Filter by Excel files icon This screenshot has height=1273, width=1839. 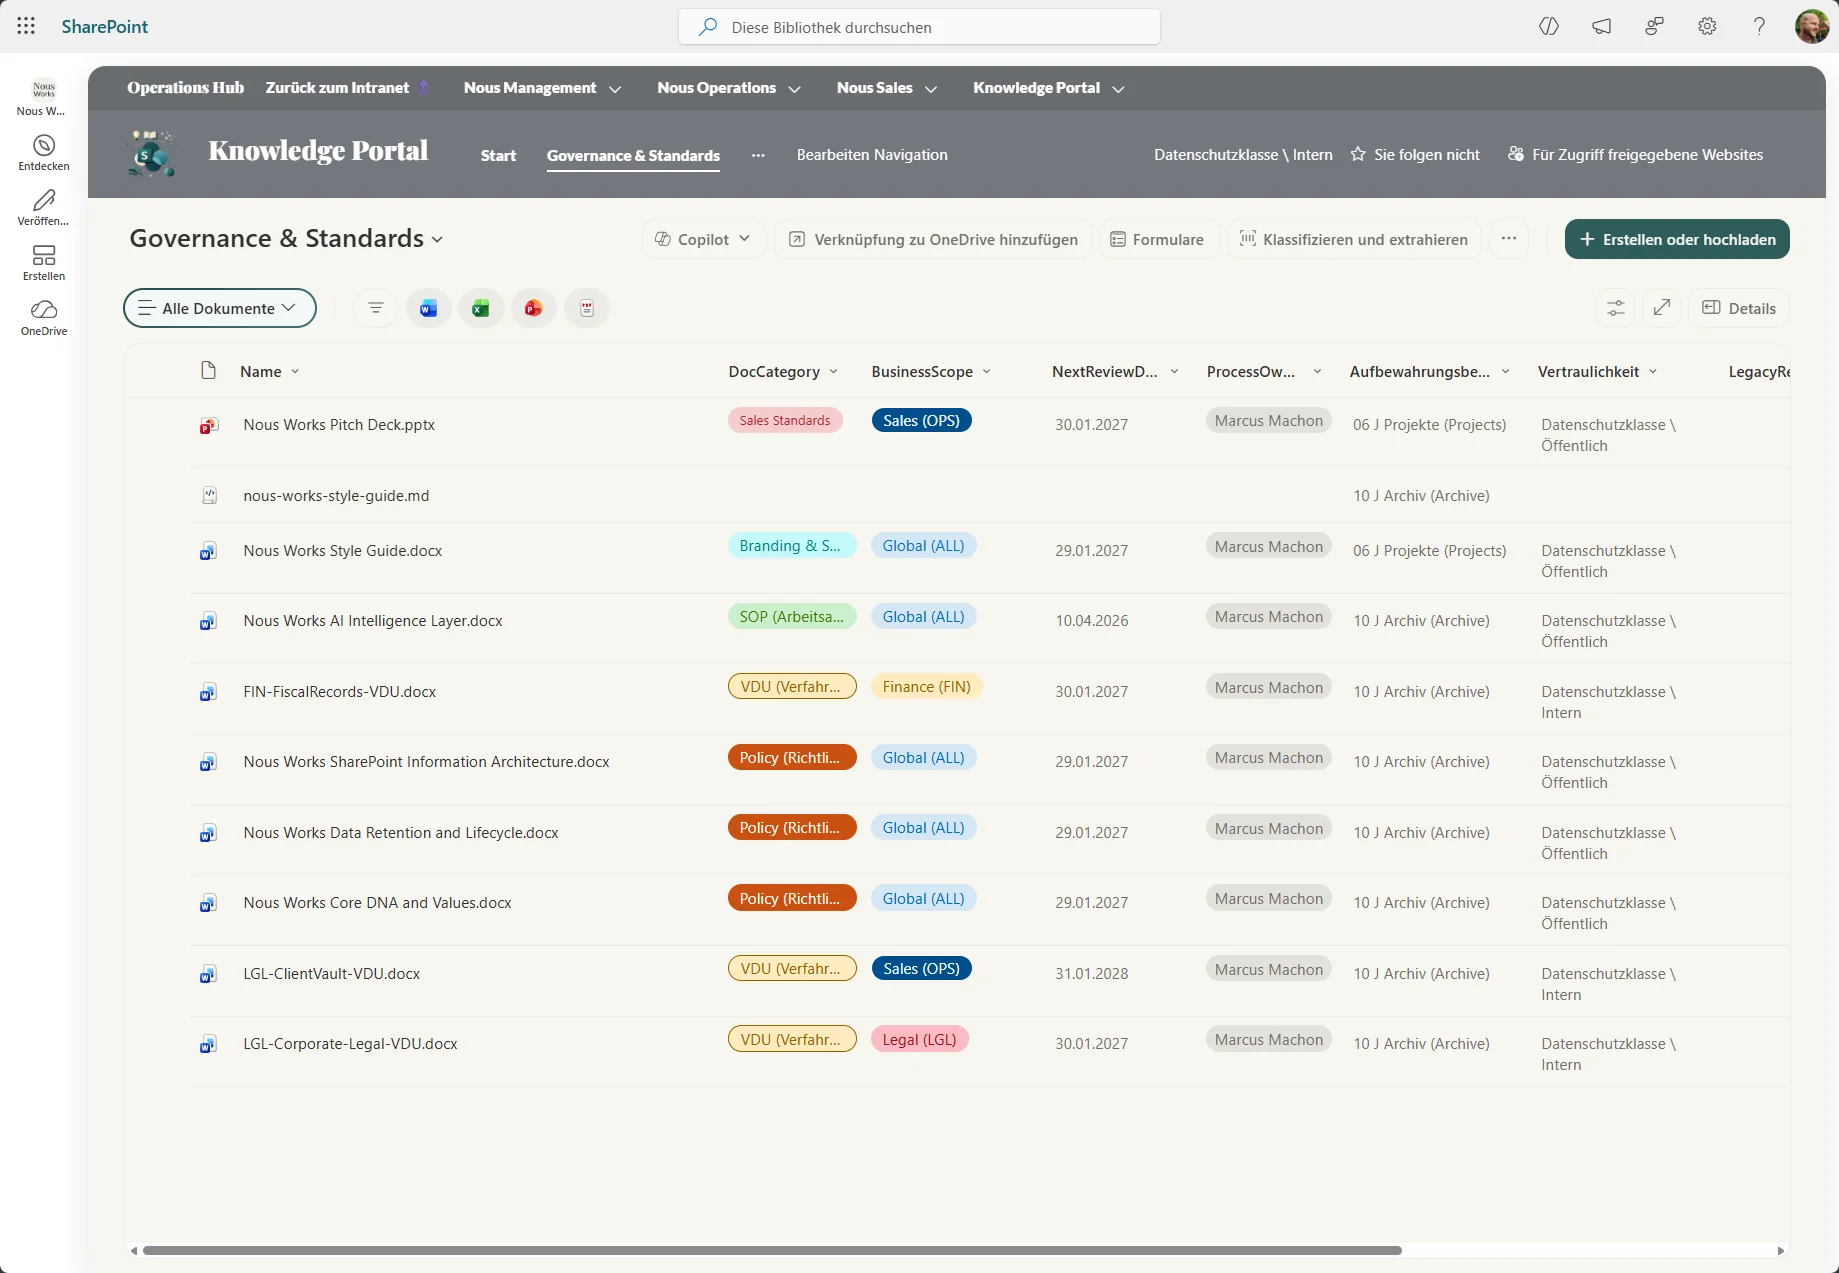point(481,308)
